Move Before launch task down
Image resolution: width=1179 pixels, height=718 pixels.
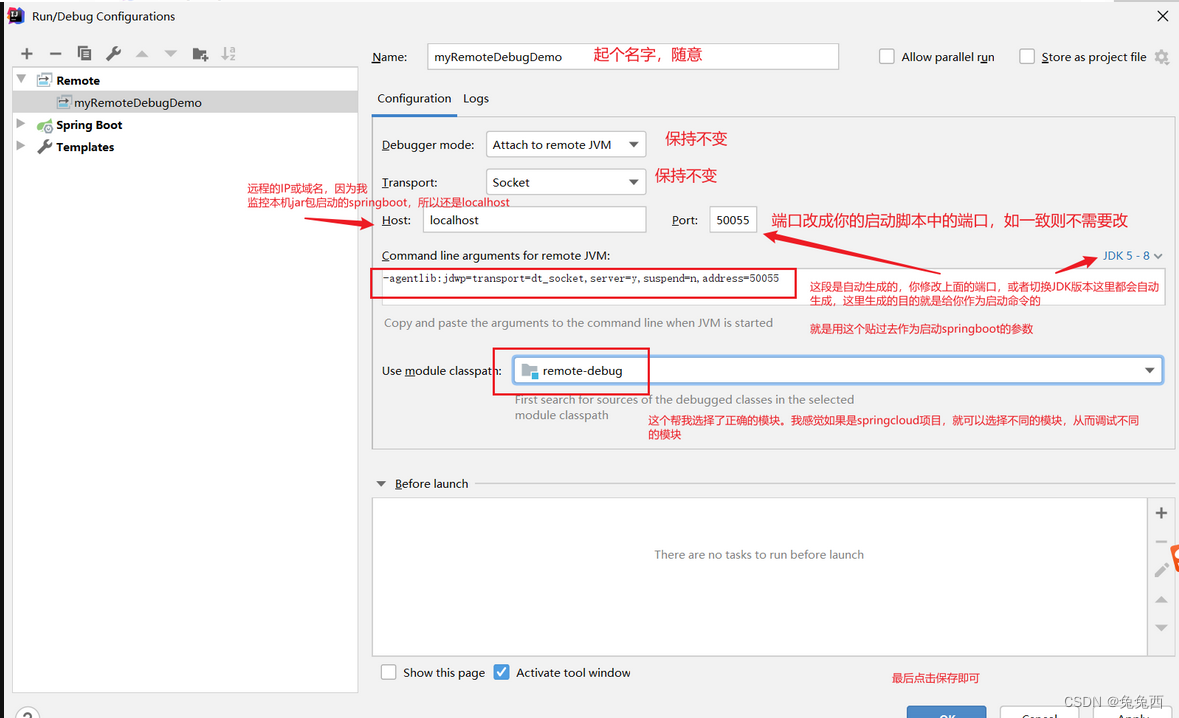click(x=1161, y=628)
